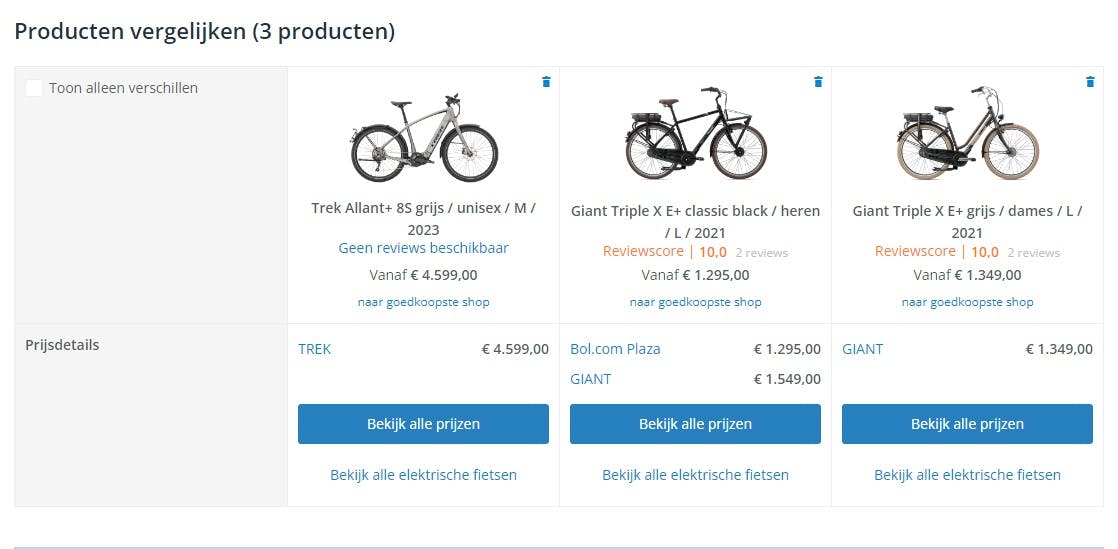Open Giant Triple X E+ grijs thumbnail
The width and height of the screenshot is (1118, 549).
(x=968, y=133)
